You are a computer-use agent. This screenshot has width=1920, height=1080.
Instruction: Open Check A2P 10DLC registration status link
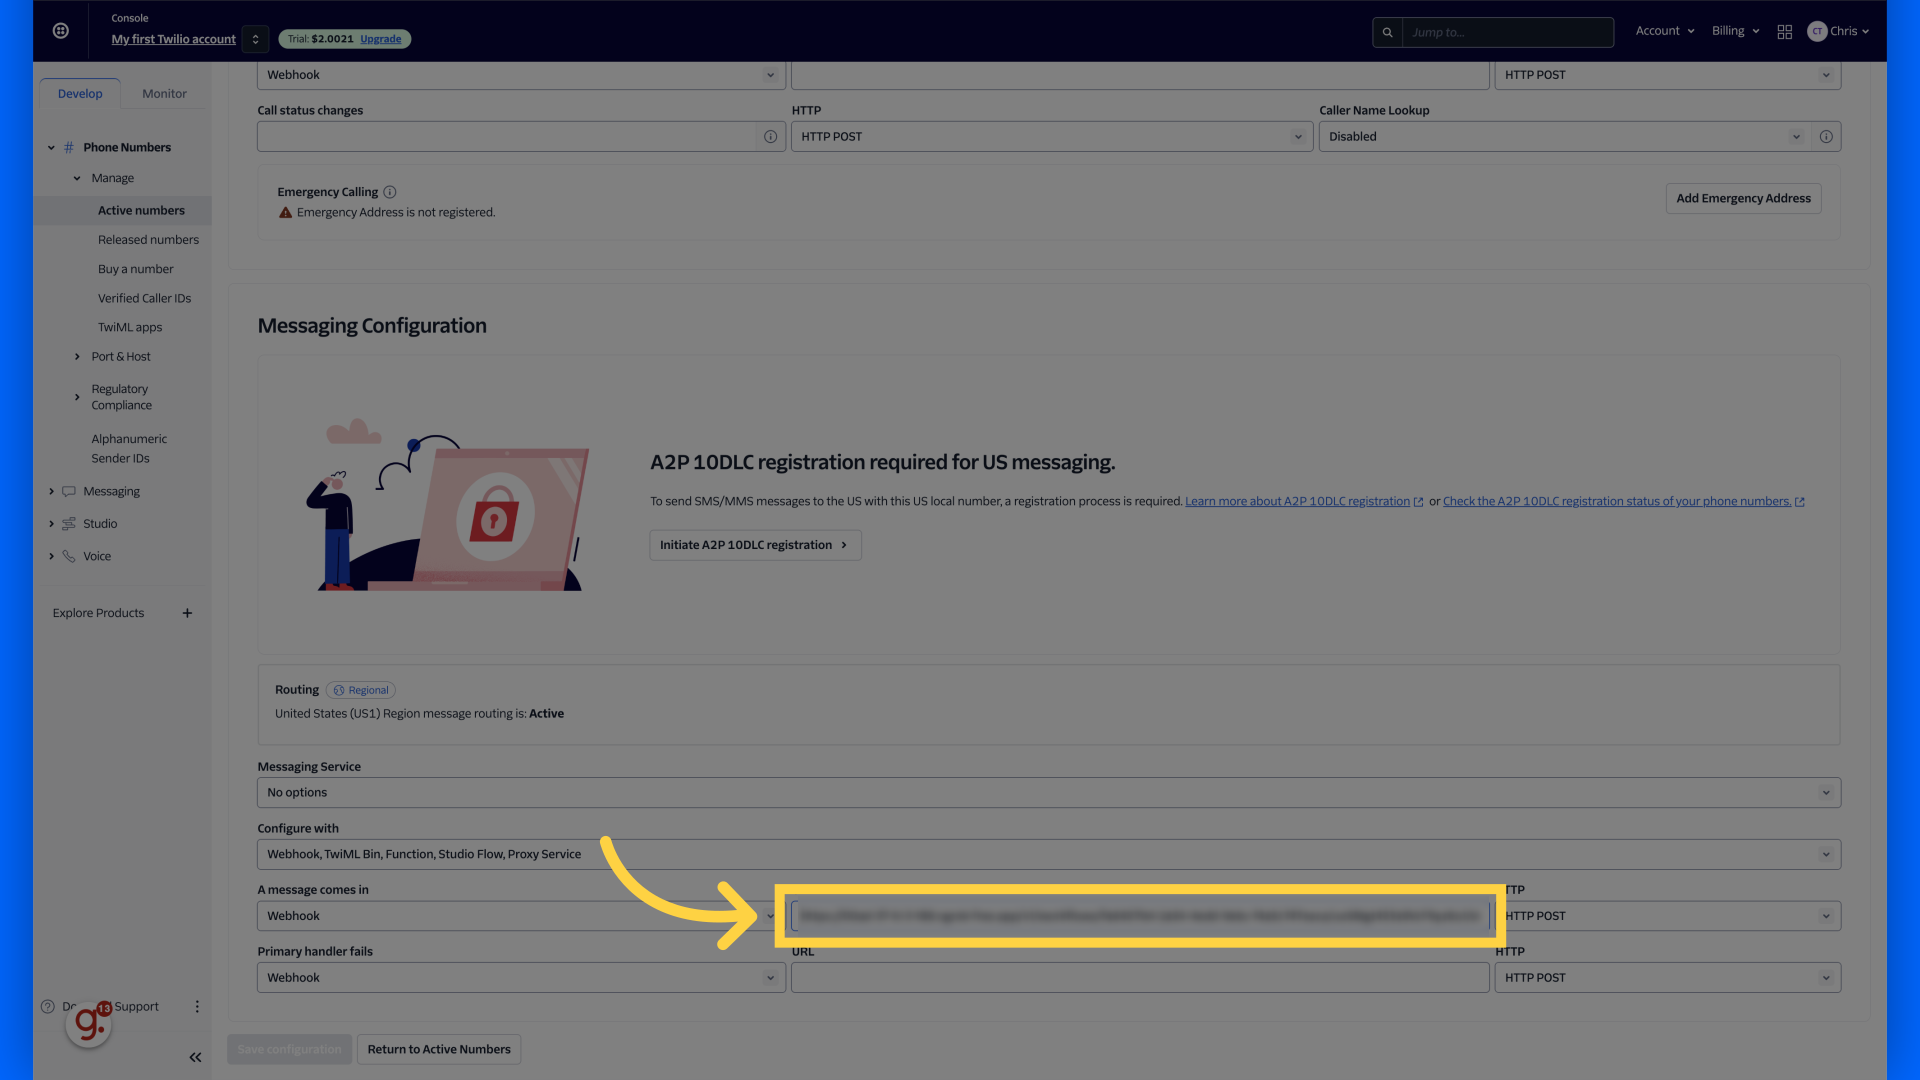point(1624,502)
